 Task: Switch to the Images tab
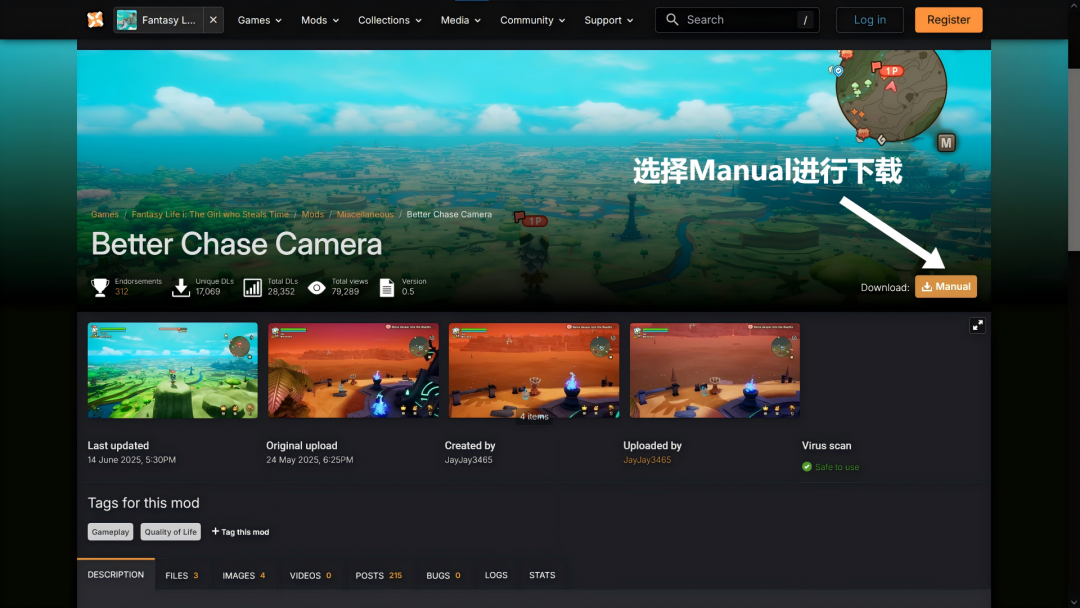(x=244, y=575)
